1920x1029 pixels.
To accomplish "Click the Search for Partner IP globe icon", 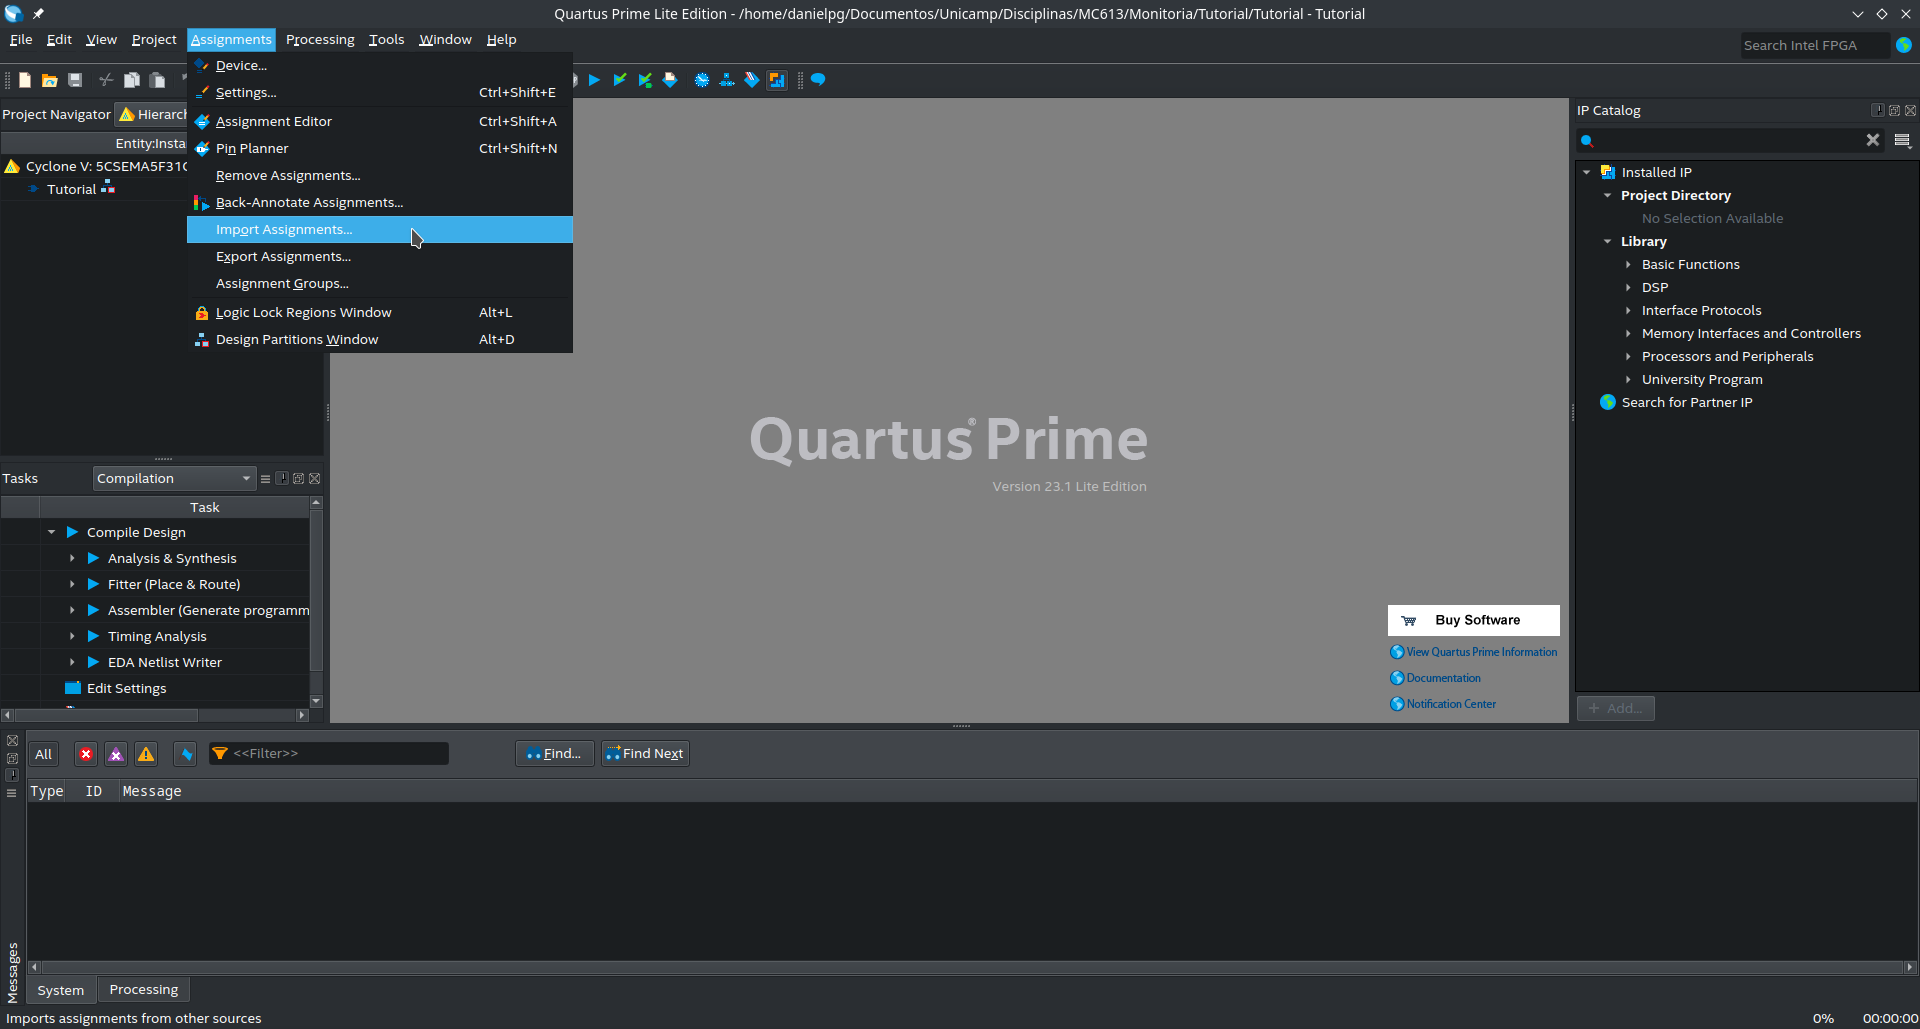I will coord(1608,403).
